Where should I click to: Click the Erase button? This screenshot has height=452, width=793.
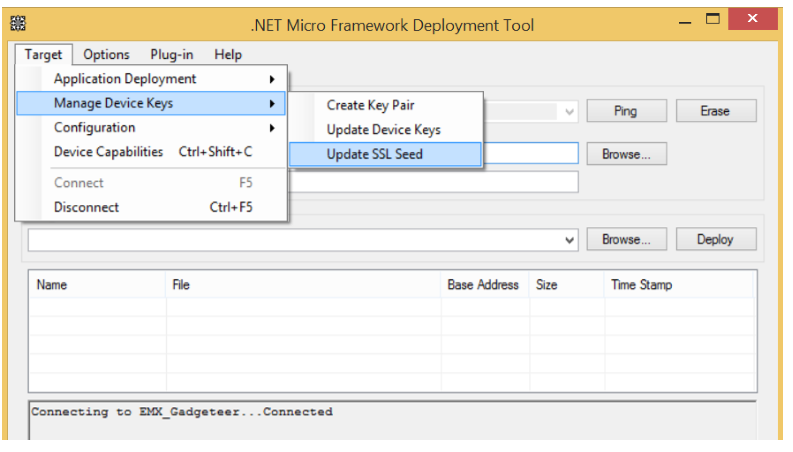716,111
